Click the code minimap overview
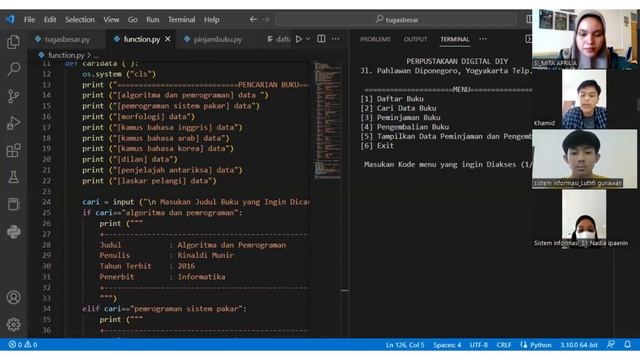The width and height of the screenshot is (640, 360). (327, 120)
